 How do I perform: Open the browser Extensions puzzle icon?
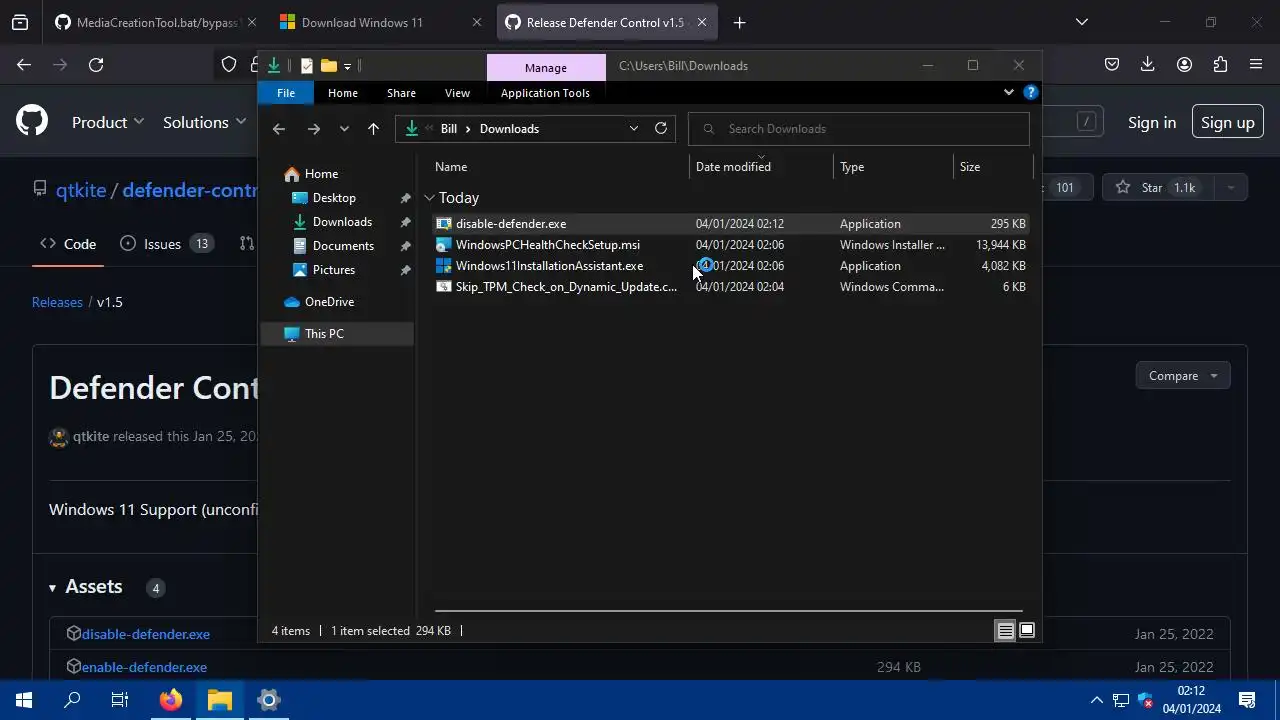1220,65
